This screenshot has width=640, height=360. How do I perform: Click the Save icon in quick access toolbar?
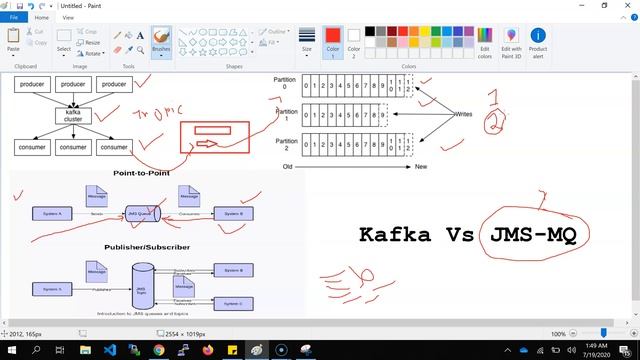coord(20,6)
